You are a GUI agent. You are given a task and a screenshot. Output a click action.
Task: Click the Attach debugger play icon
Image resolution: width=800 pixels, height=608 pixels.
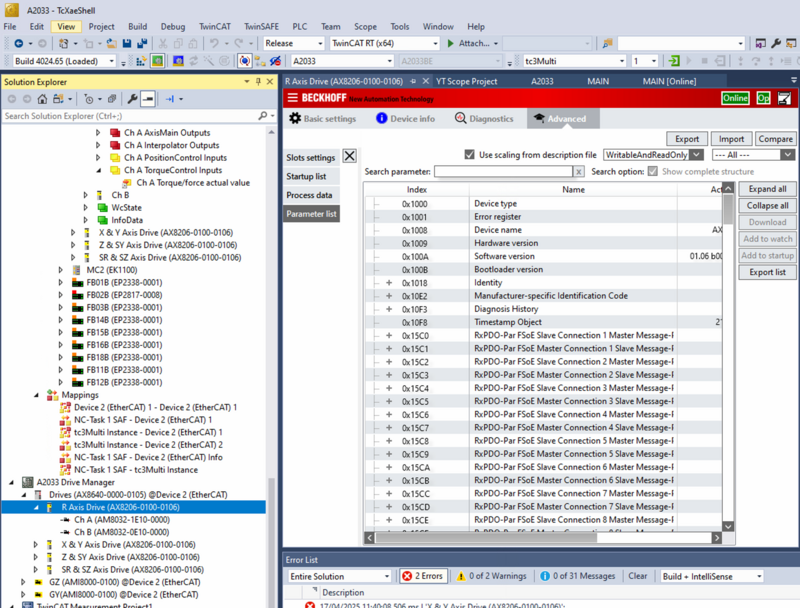[451, 44]
